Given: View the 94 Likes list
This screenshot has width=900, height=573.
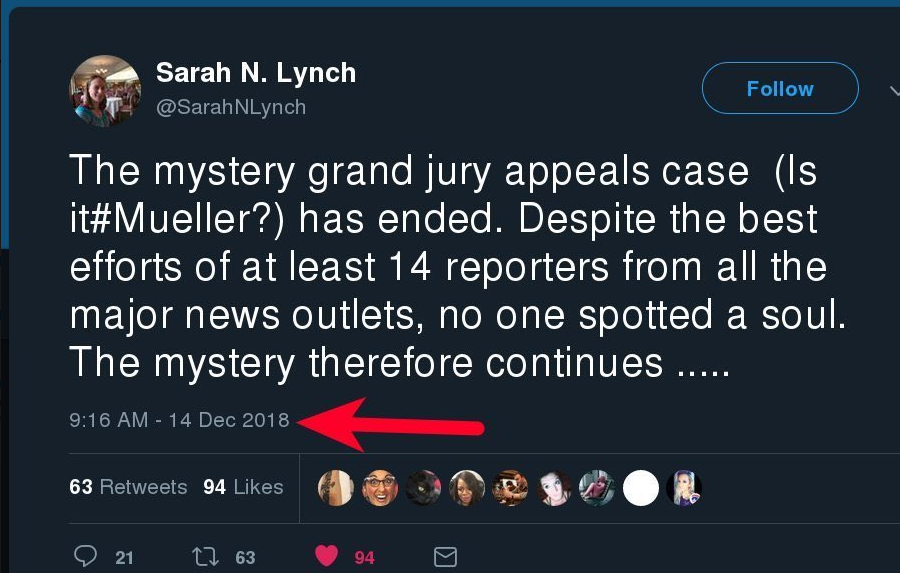Looking at the screenshot, I should pos(243,487).
